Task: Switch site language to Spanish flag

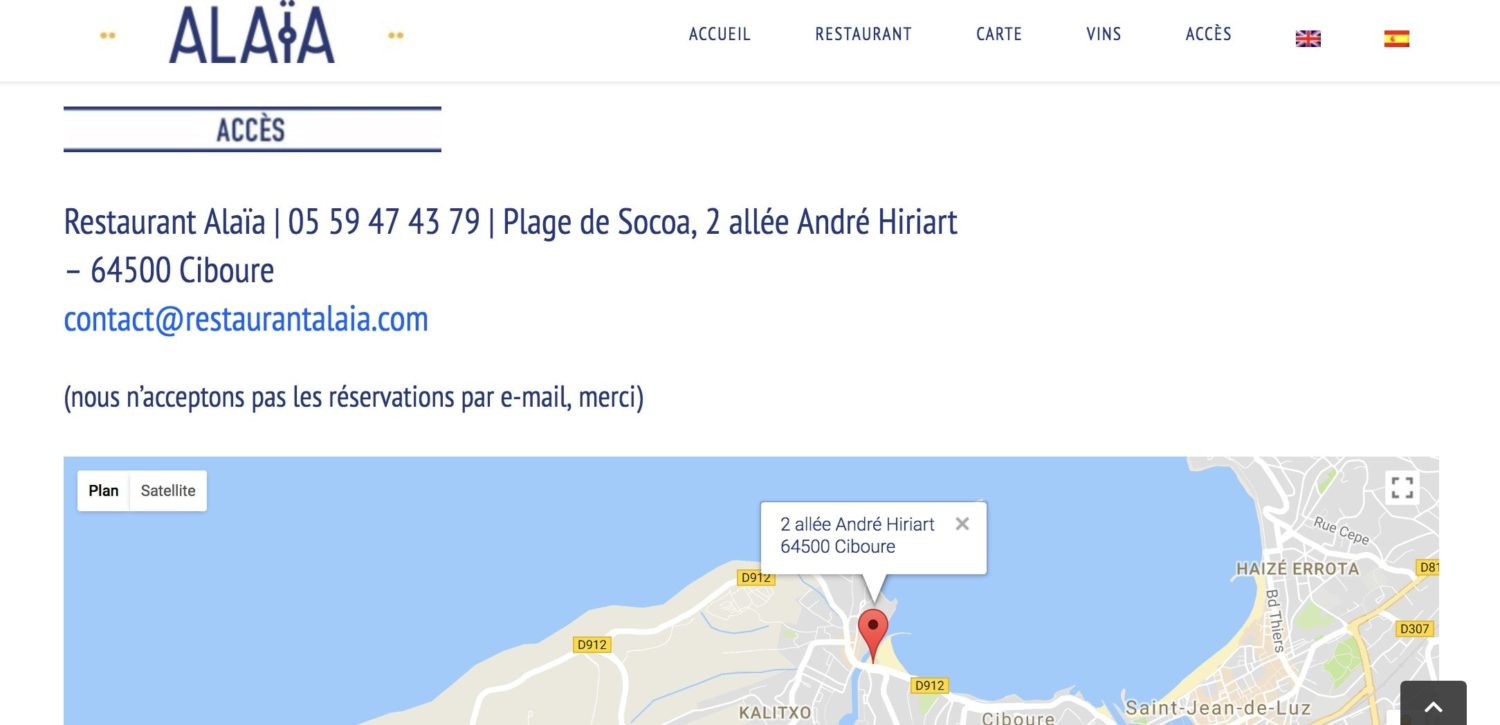Action: pyautogui.click(x=1396, y=38)
